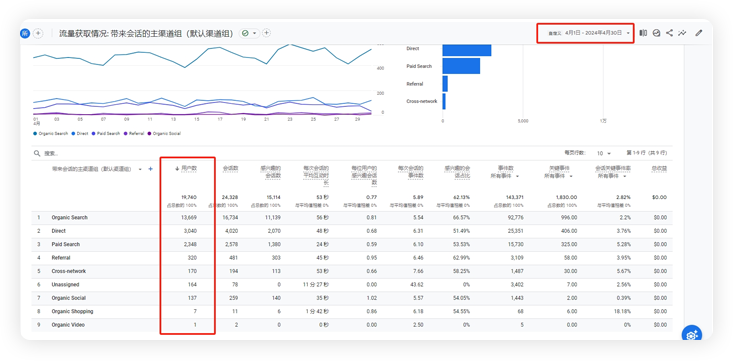The height and width of the screenshot is (361, 733).
Task: Share this report via share icon
Action: (669, 33)
